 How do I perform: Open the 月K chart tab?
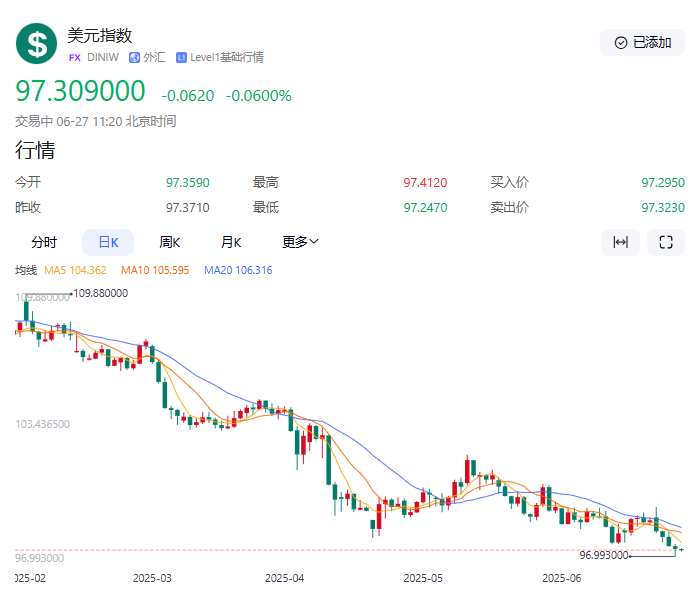(x=231, y=242)
